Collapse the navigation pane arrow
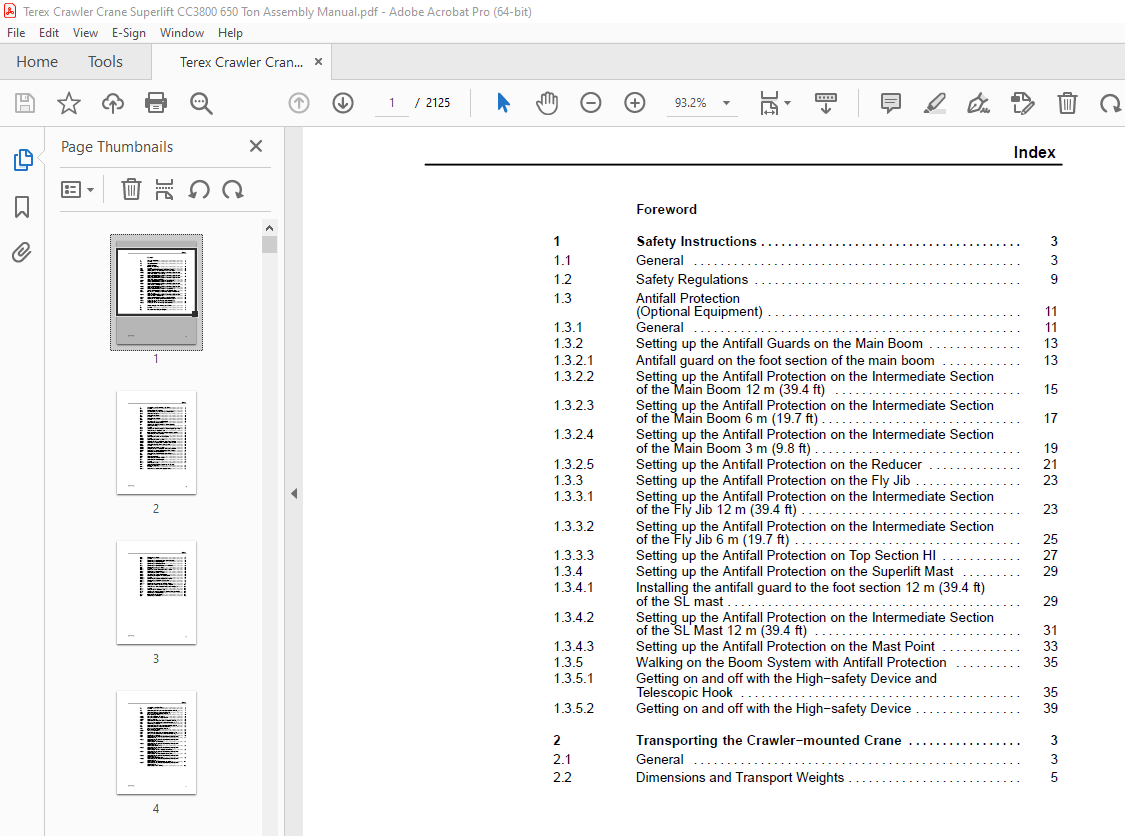 [x=294, y=494]
